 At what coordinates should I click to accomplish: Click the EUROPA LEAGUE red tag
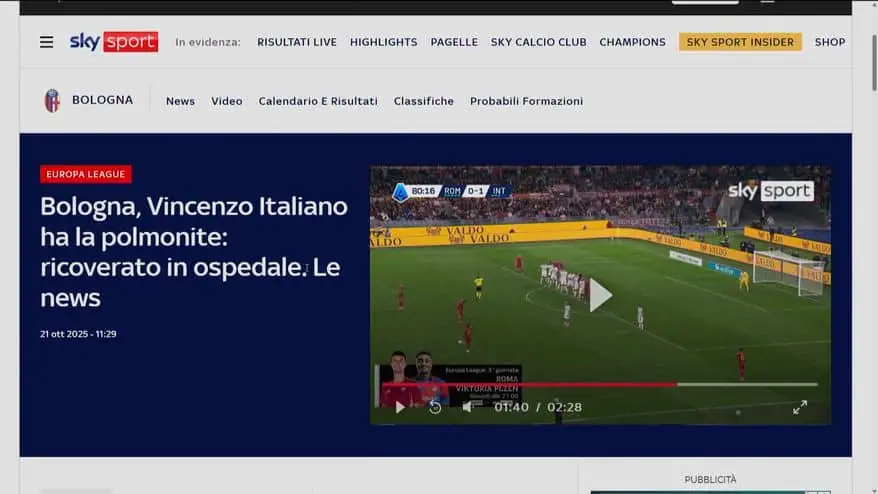point(86,174)
